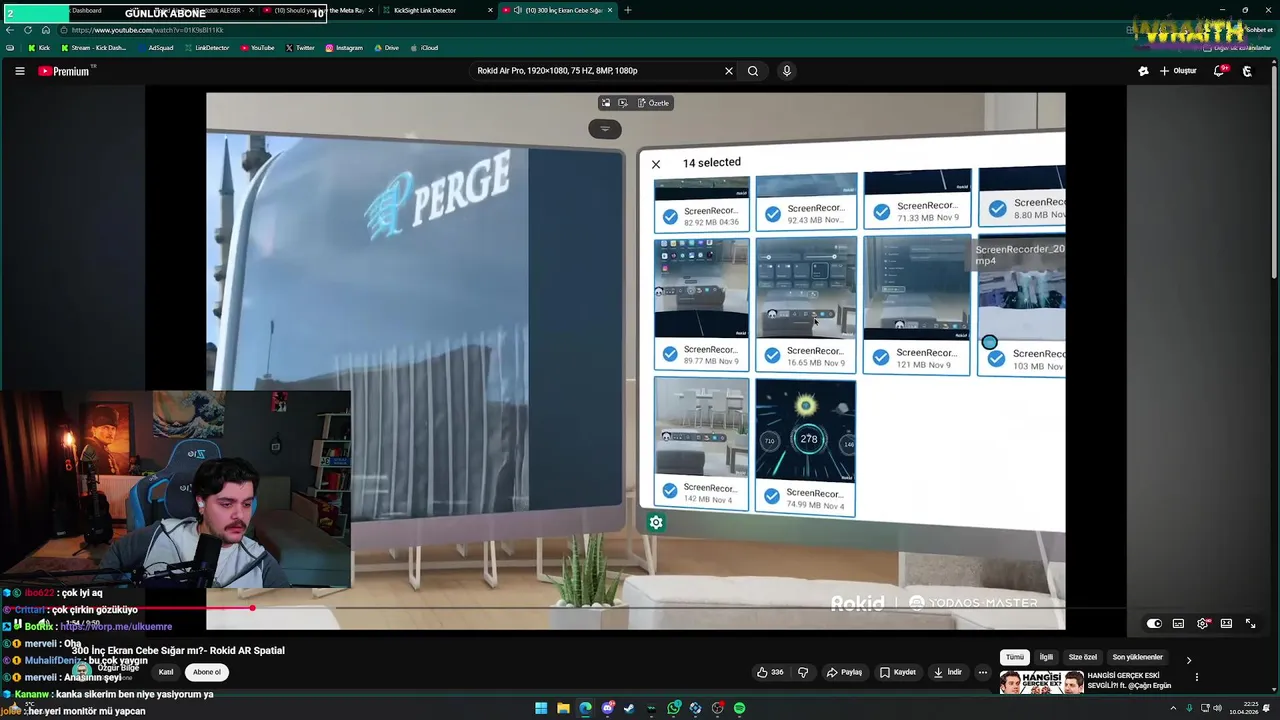The width and height of the screenshot is (1280, 720).
Task: Open the Twitter bookmark
Action: click(300, 48)
